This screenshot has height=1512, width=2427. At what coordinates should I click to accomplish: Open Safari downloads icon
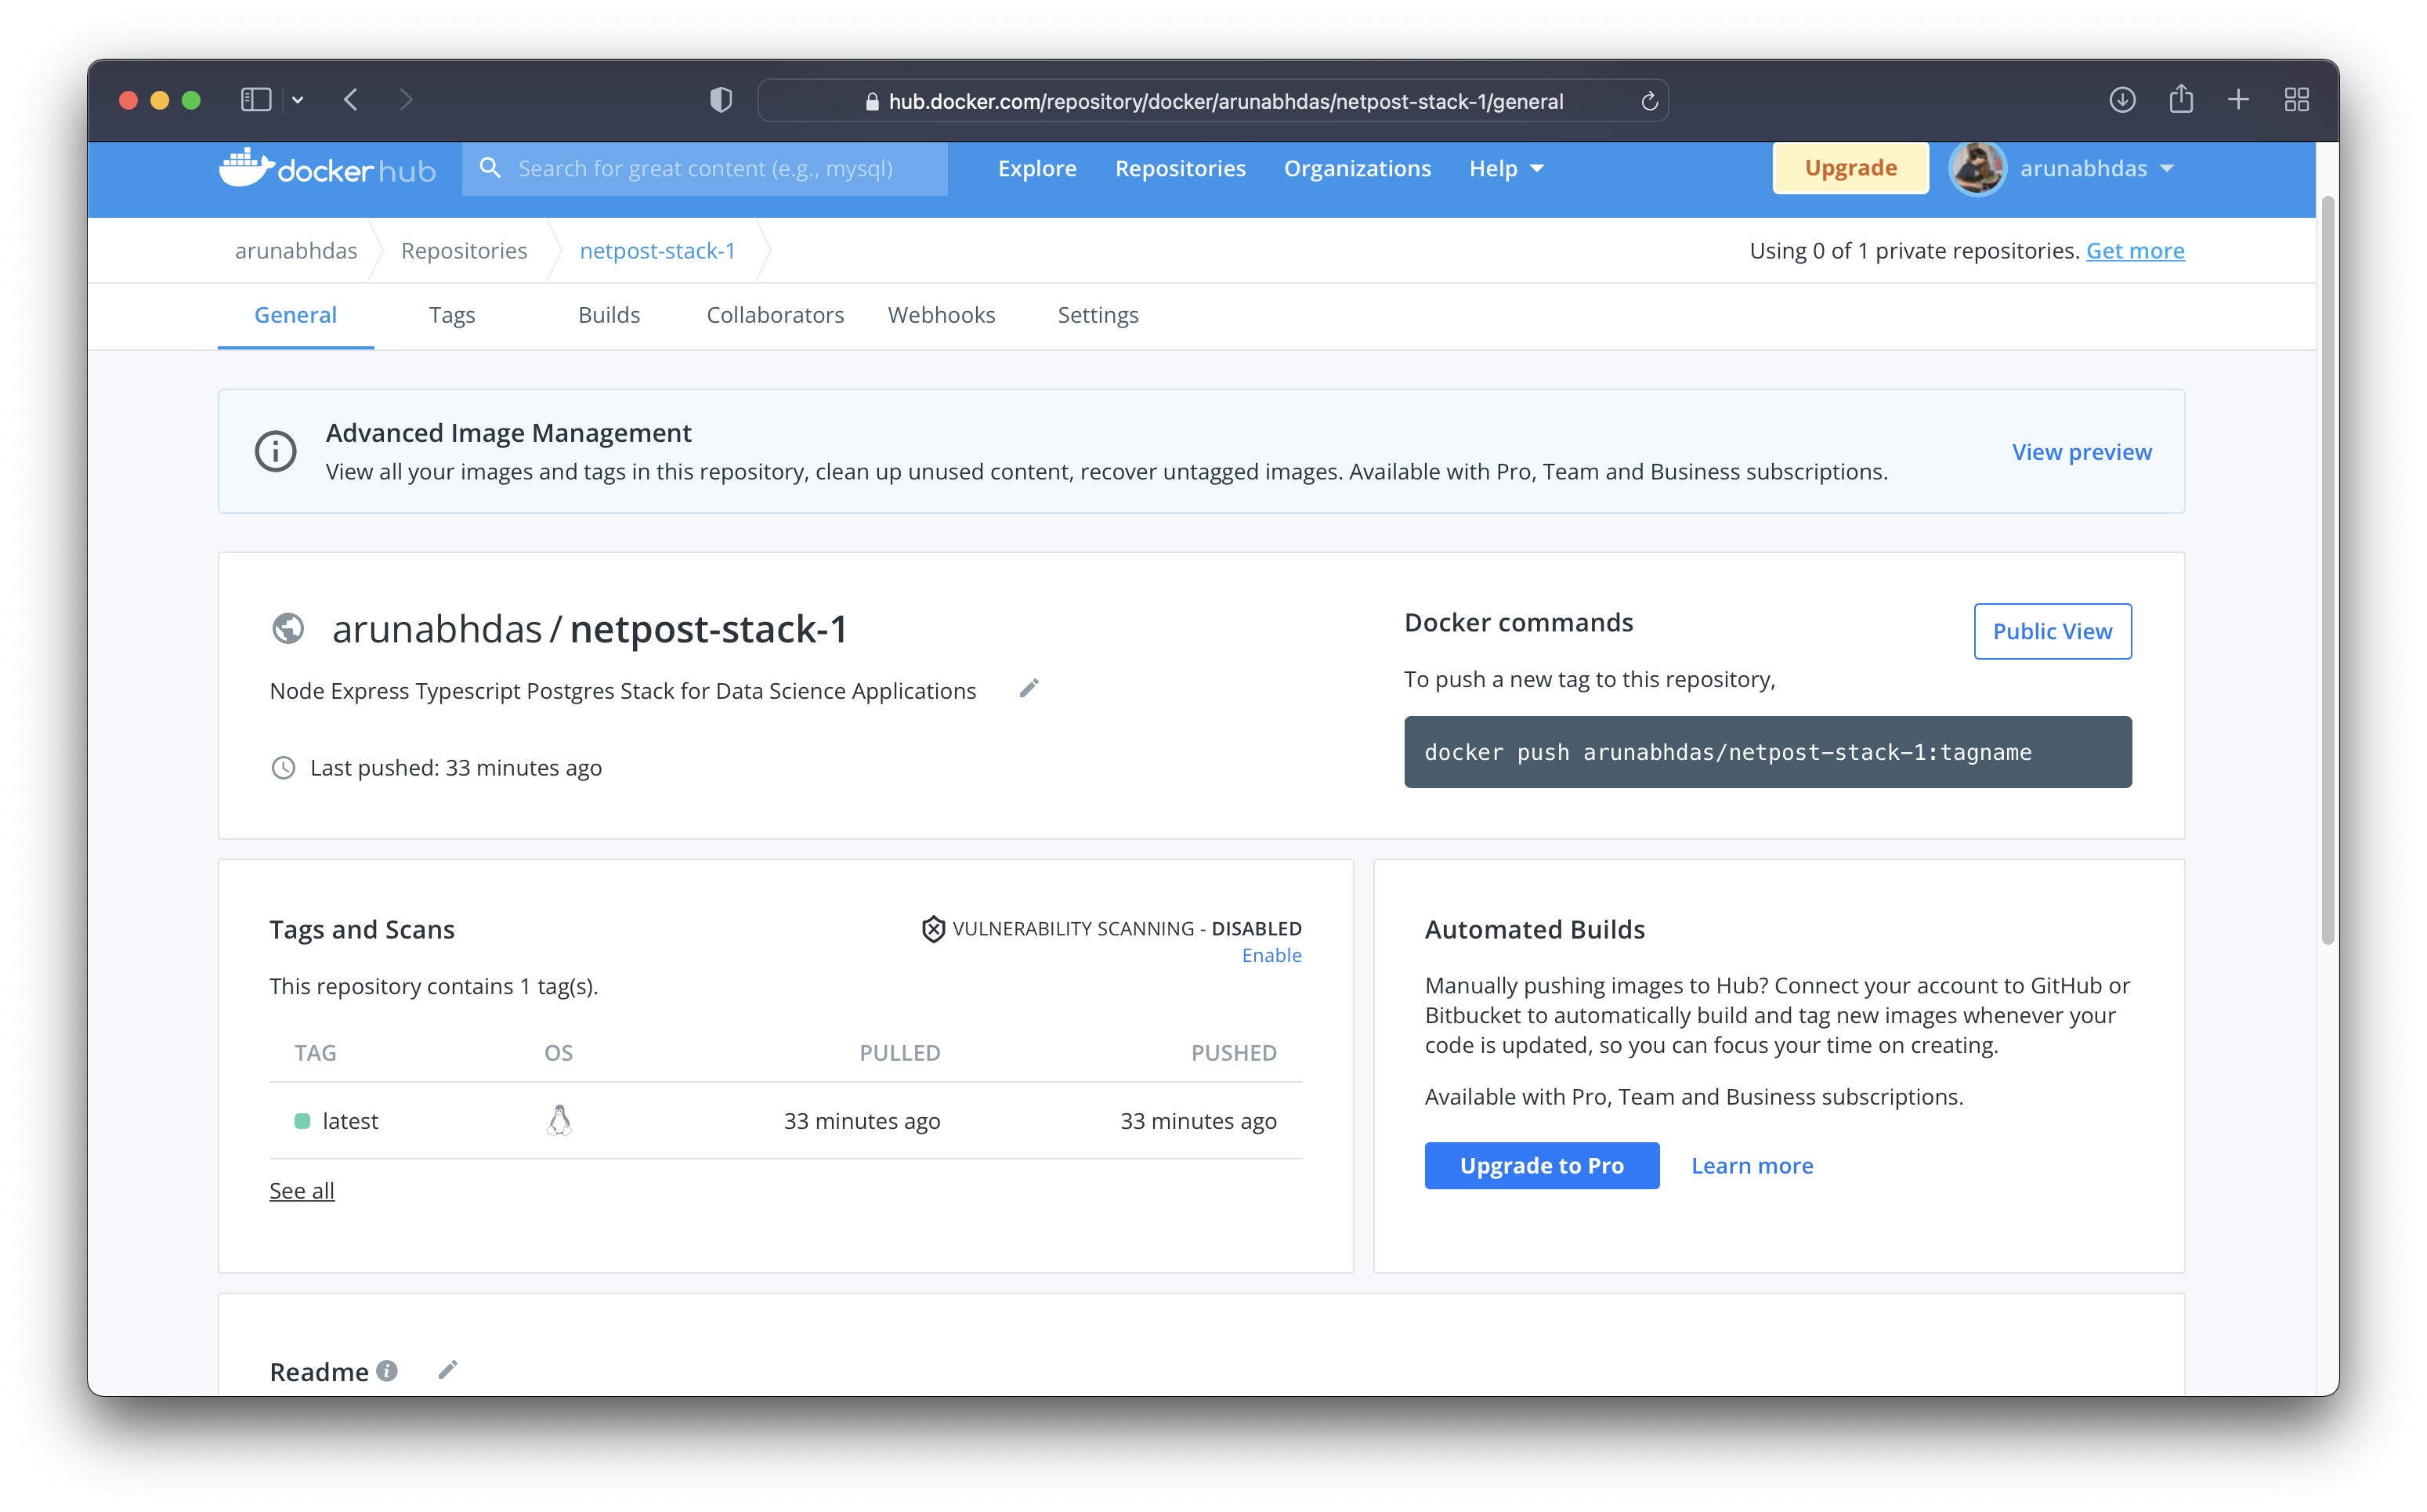pyautogui.click(x=2122, y=100)
